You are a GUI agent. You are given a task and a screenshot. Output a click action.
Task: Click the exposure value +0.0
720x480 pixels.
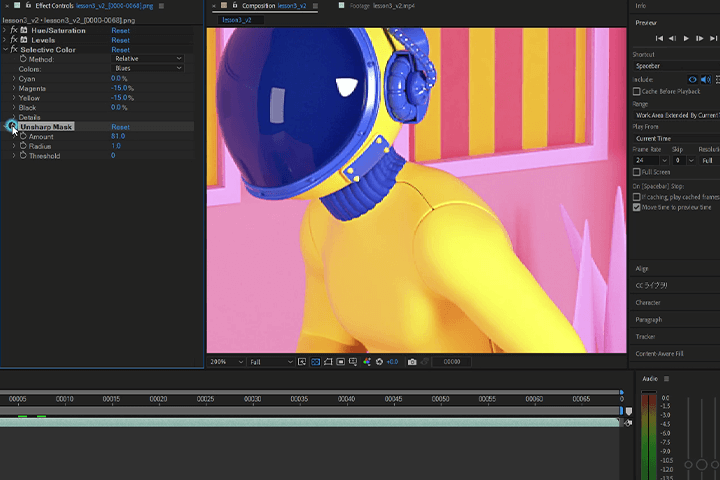click(x=392, y=362)
